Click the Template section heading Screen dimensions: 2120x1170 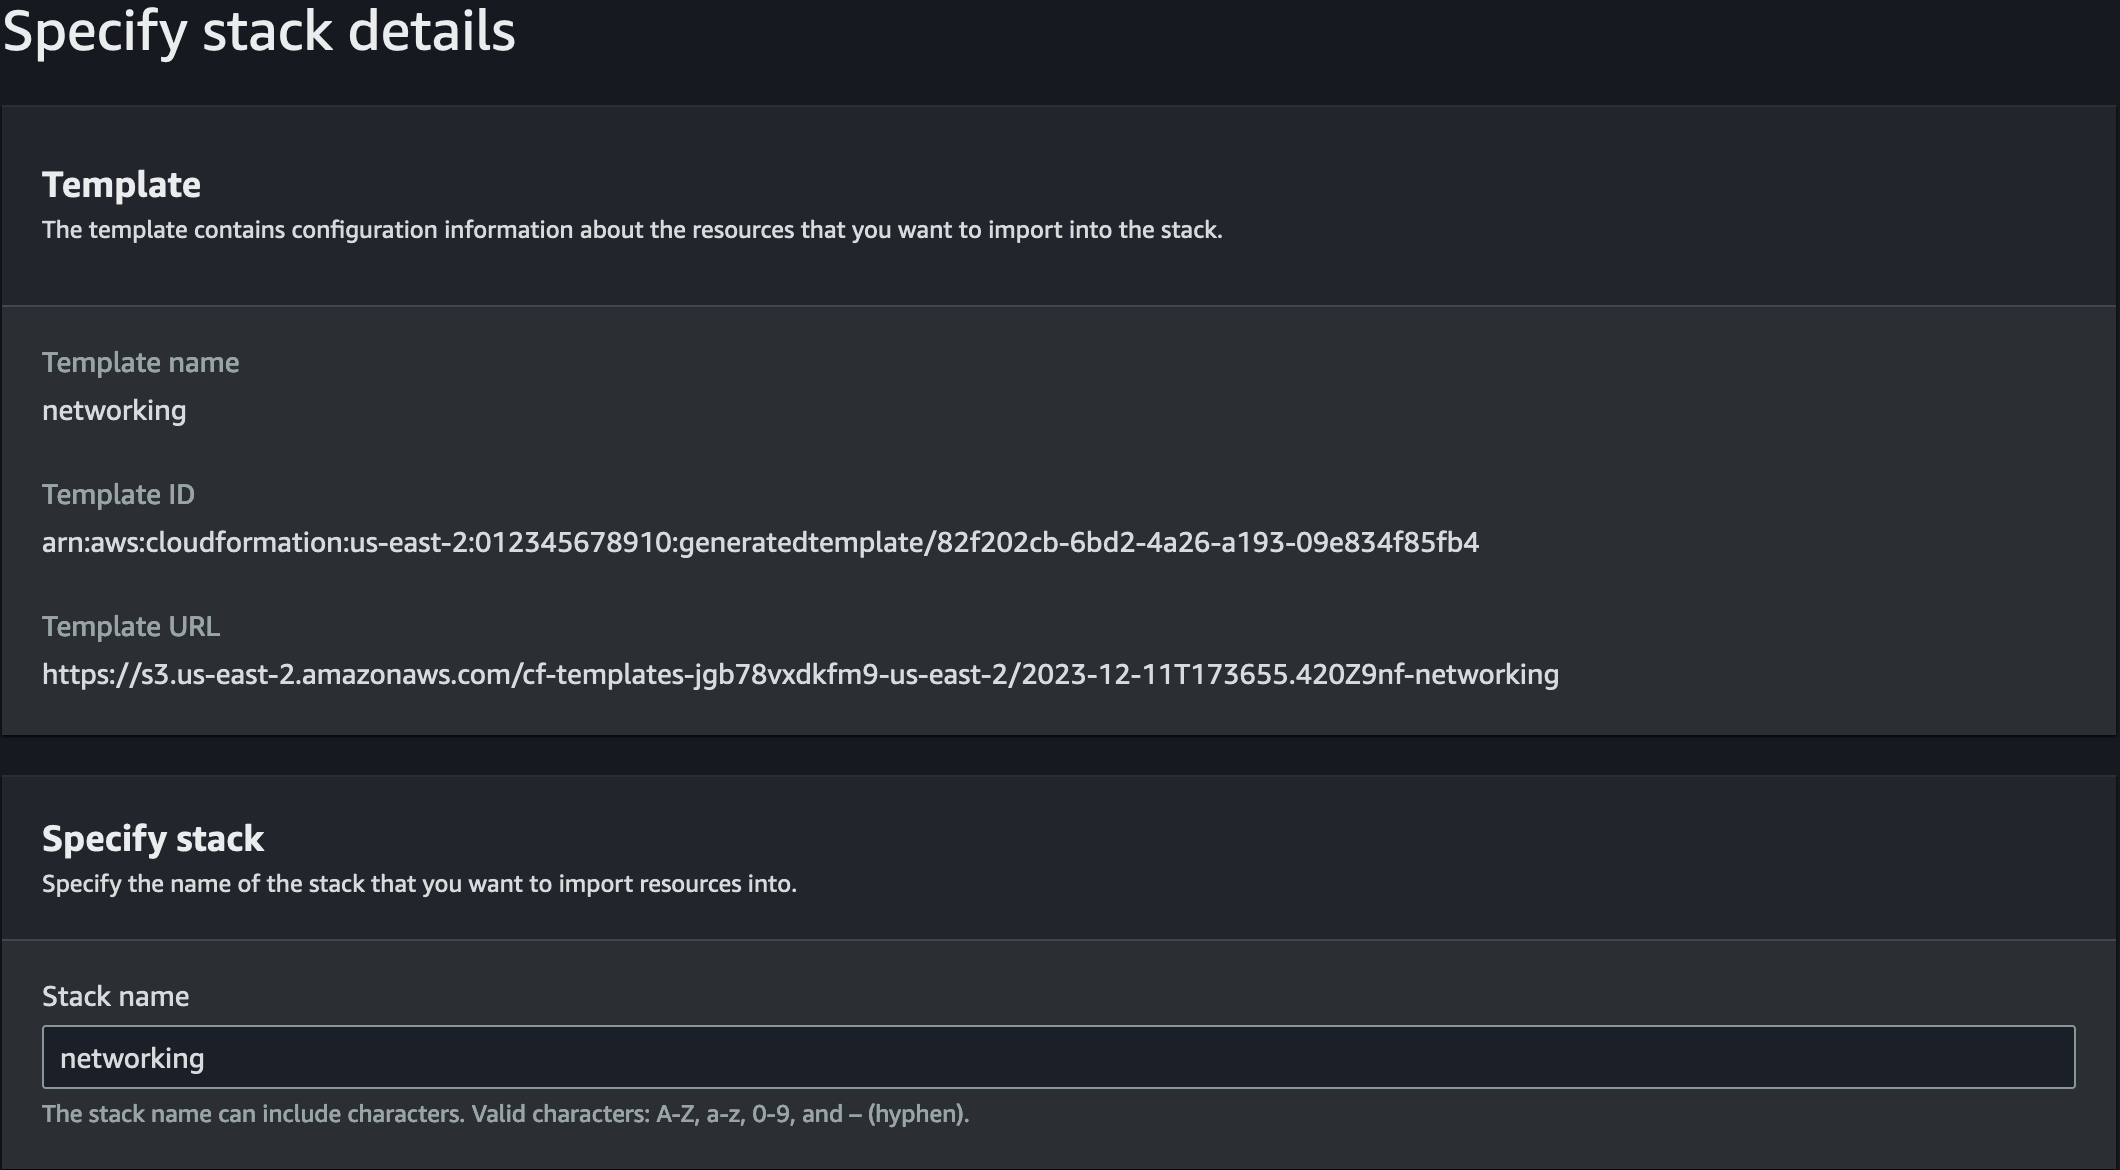tap(120, 184)
